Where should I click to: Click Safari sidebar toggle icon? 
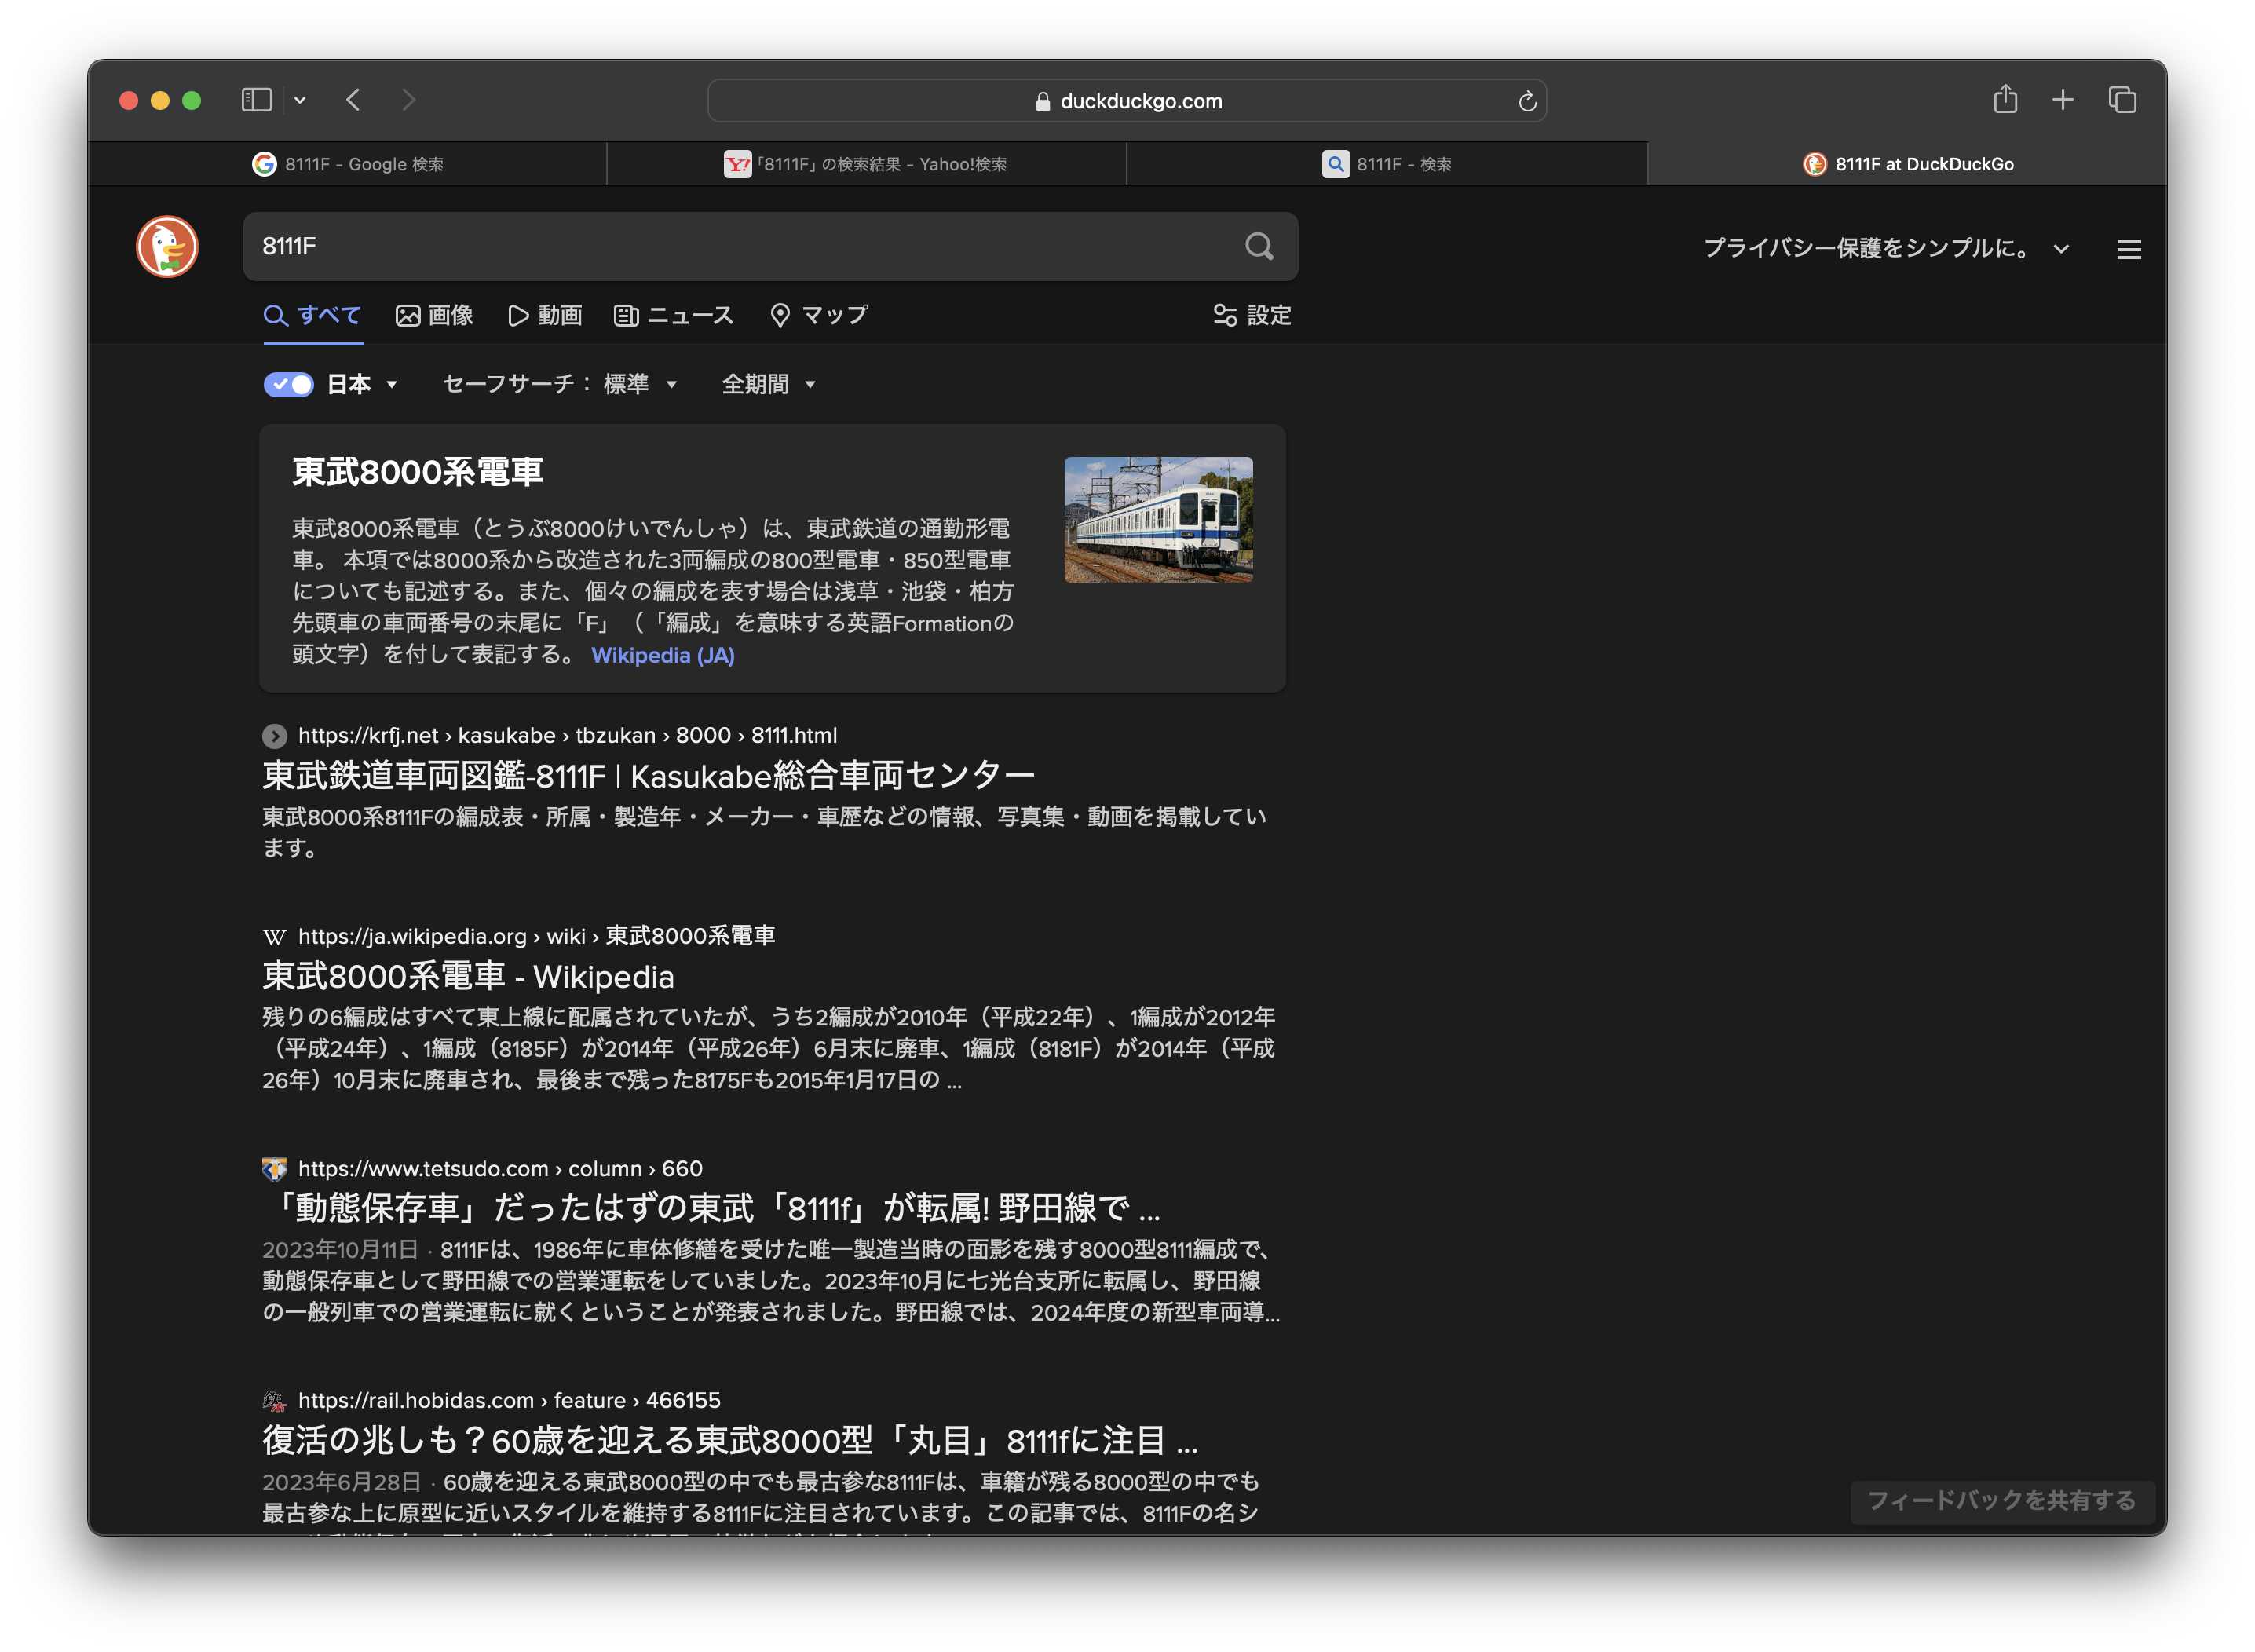coord(256,100)
